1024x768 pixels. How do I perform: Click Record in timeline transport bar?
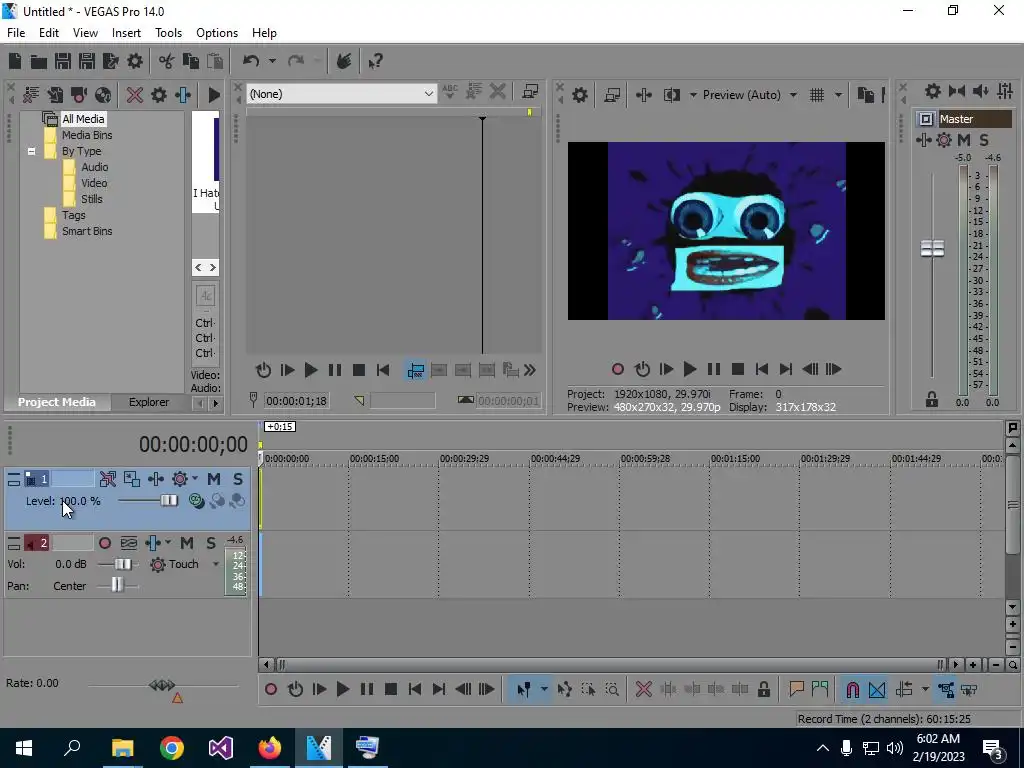(271, 689)
